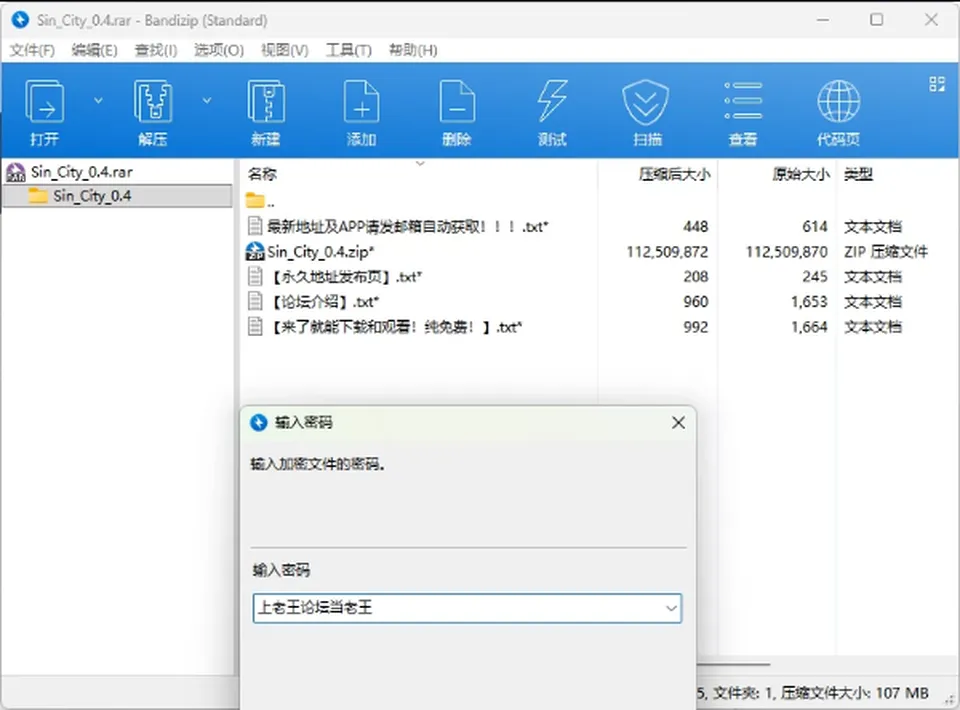The height and width of the screenshot is (710, 960).
Task: Click the 添加 (Add) toolbar icon
Action: 361,102
